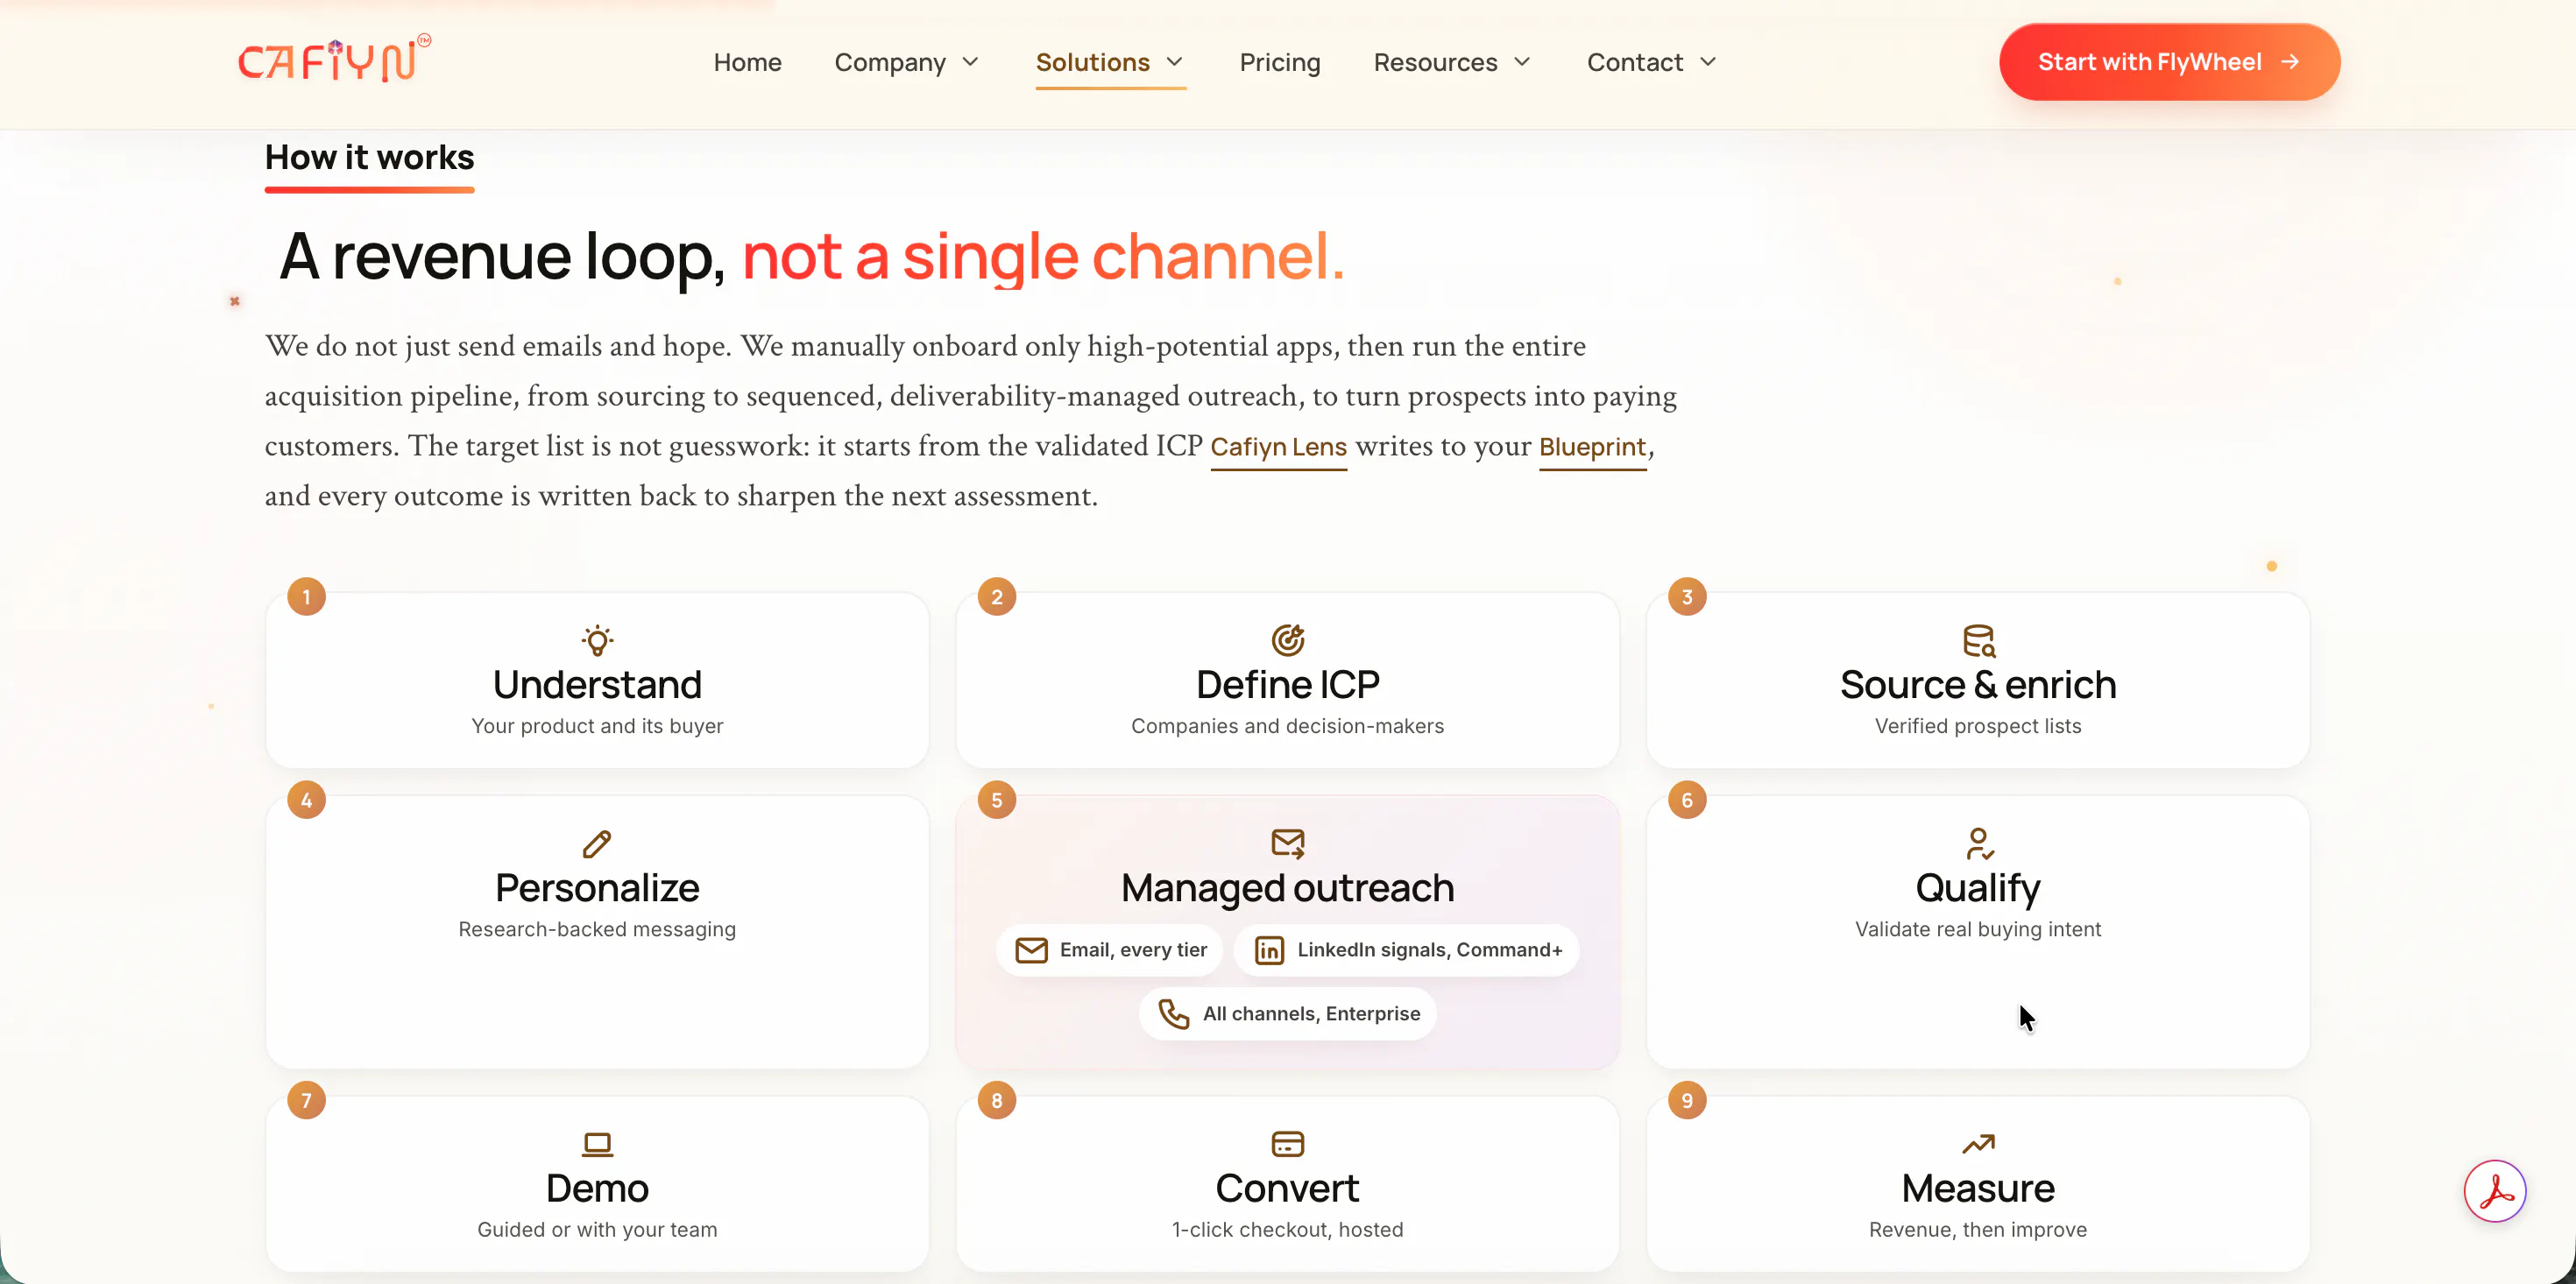Open the Company menu
Viewport: 2576px width, 1284px height.
pos(907,62)
